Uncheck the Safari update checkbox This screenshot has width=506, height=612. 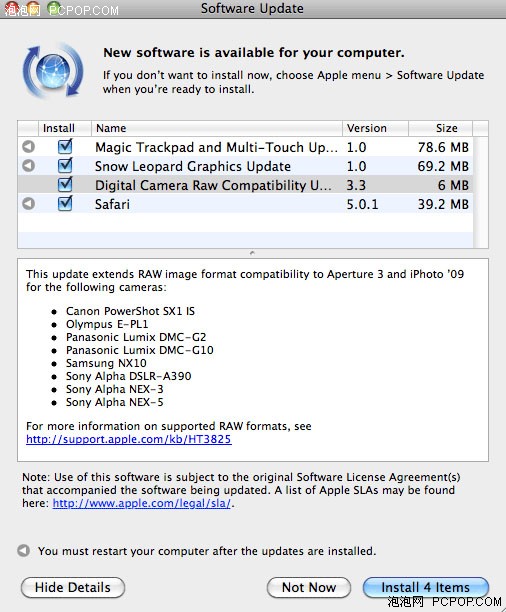65,203
